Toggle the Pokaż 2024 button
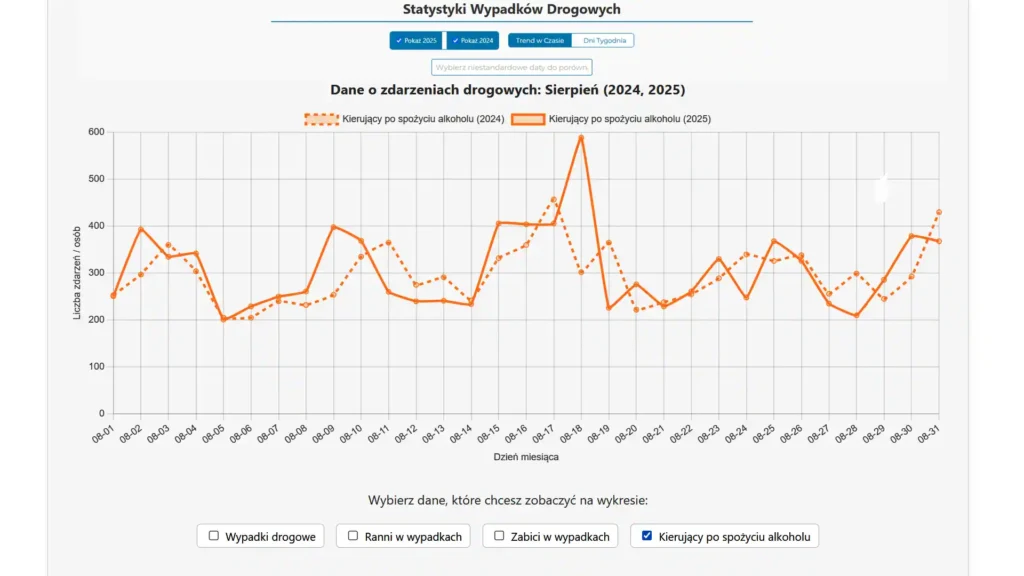Screen dimensions: 1024x576 pyautogui.click(x=473, y=40)
